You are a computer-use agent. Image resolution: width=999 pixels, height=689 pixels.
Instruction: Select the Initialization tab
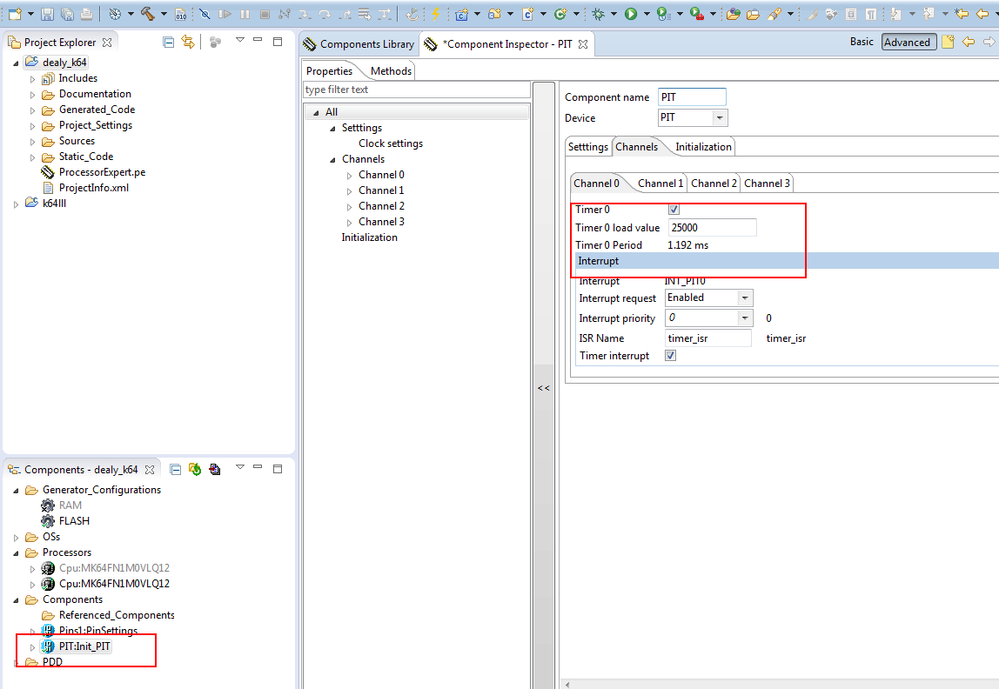[x=703, y=147]
